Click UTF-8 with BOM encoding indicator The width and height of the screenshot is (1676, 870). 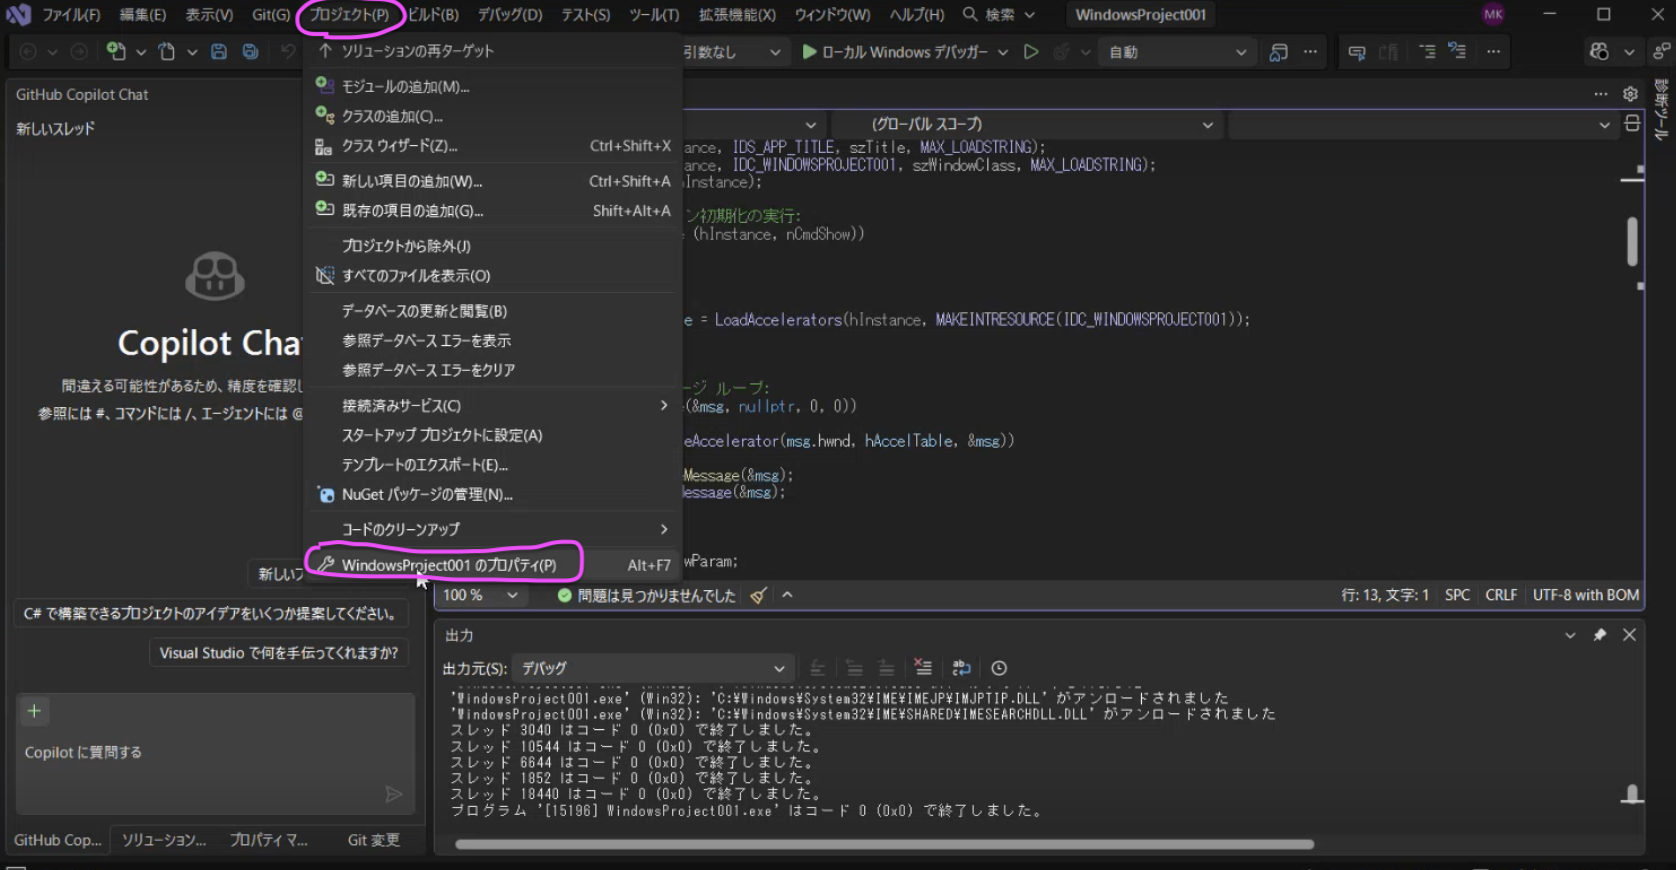(1586, 595)
